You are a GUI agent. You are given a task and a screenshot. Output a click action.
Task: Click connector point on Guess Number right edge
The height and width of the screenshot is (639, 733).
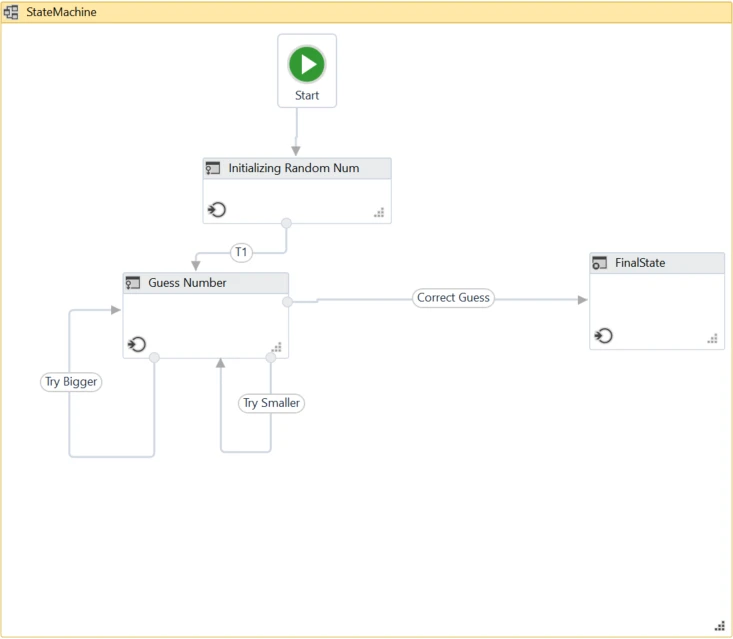287,302
